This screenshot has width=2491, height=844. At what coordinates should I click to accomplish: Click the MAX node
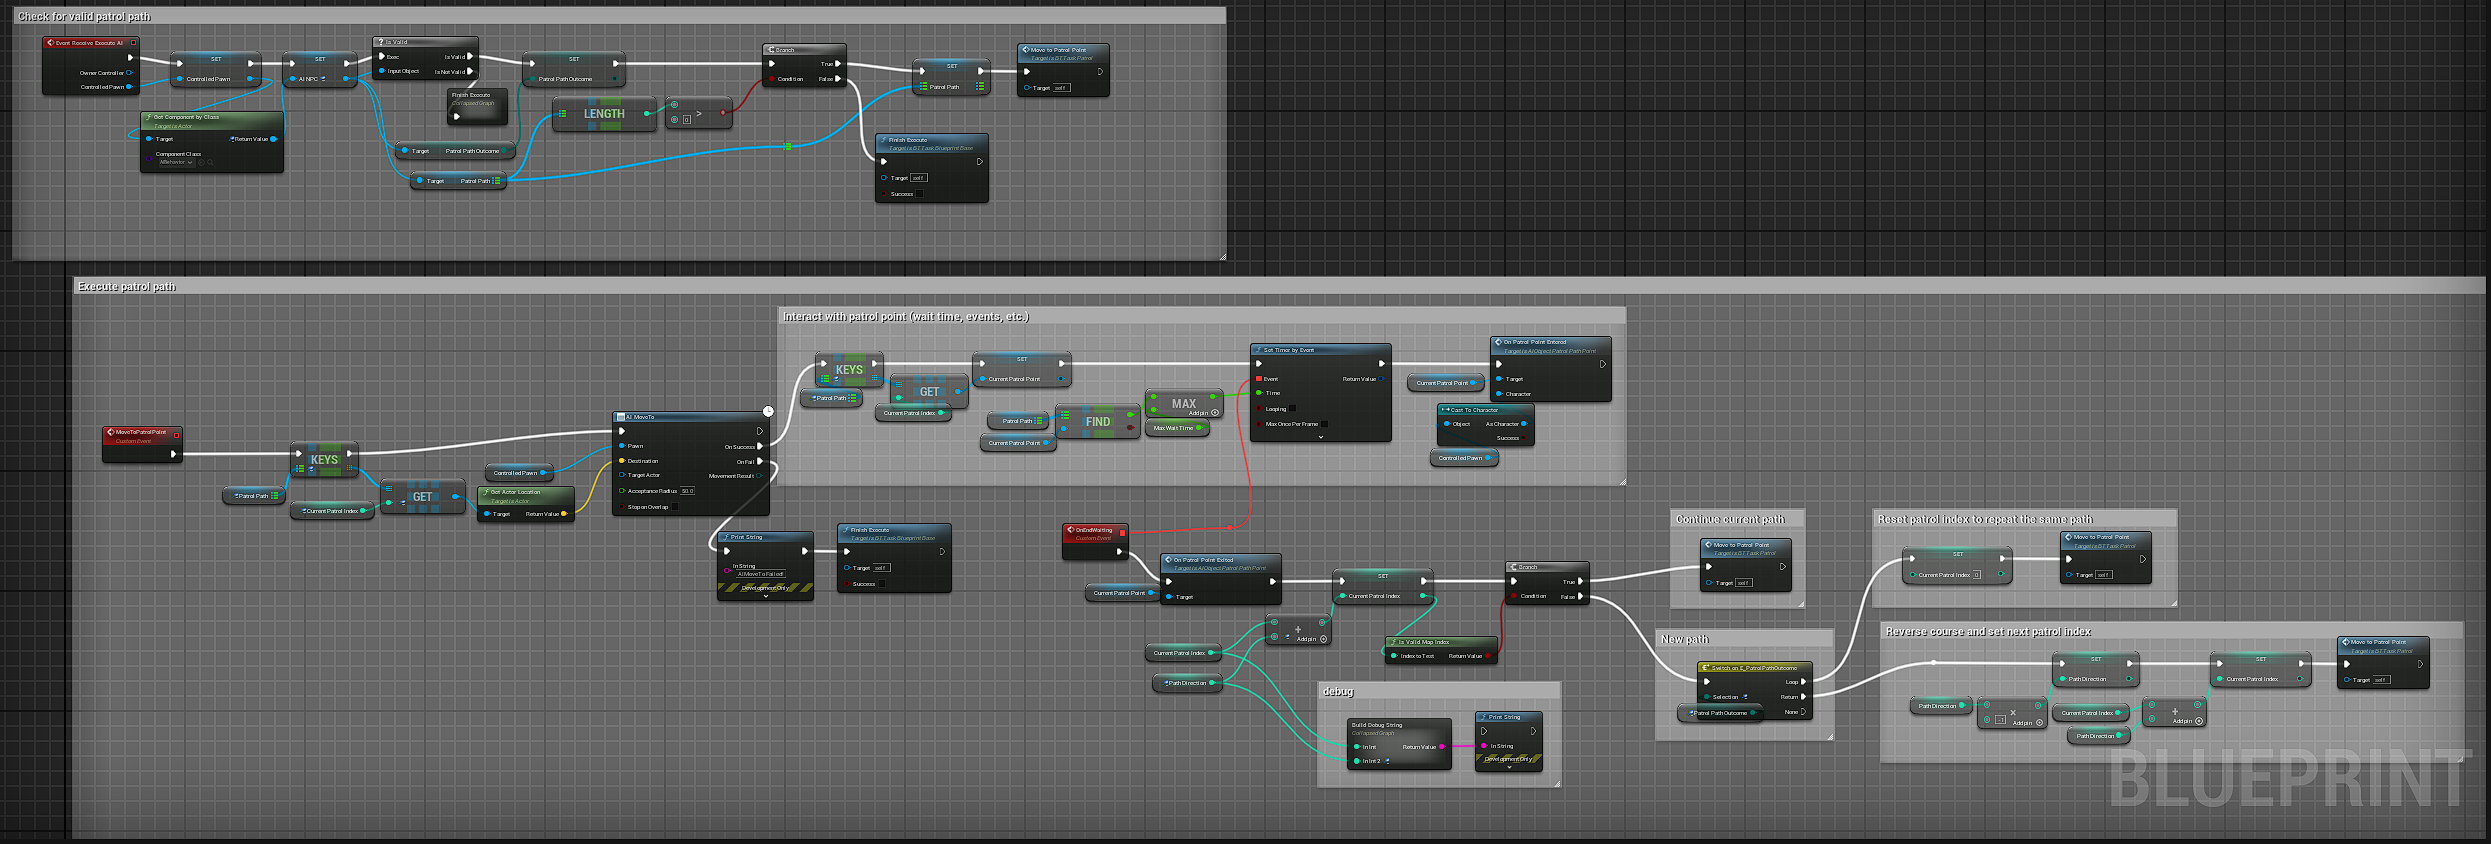point(1184,403)
